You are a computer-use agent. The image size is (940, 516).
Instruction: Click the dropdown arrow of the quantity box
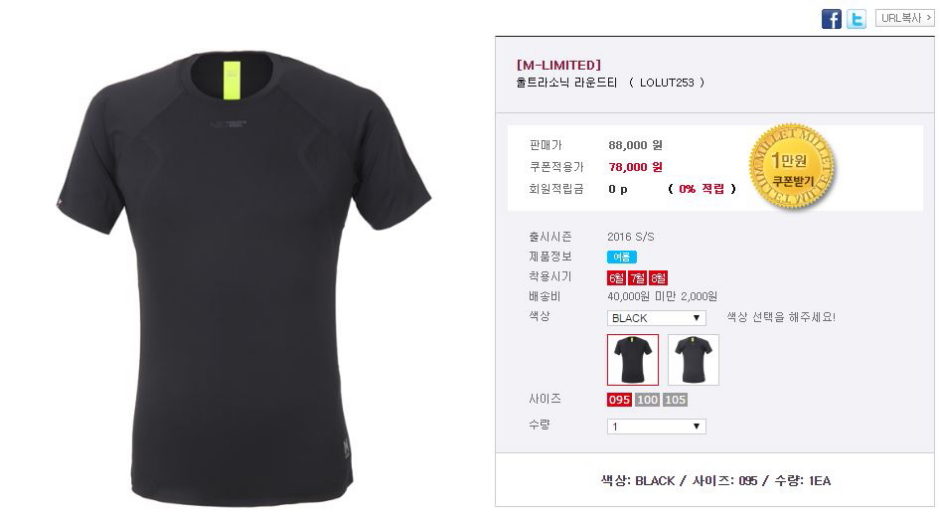(696, 427)
